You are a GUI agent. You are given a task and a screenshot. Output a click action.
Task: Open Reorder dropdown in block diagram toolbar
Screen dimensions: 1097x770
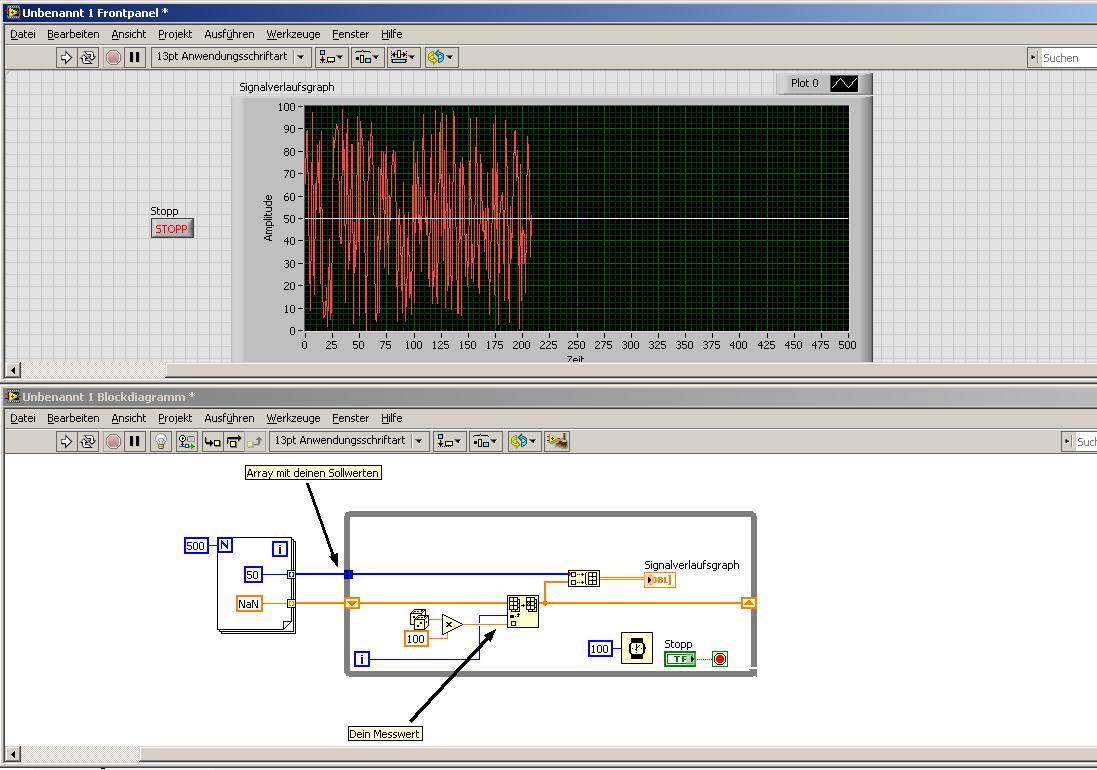(x=523, y=441)
